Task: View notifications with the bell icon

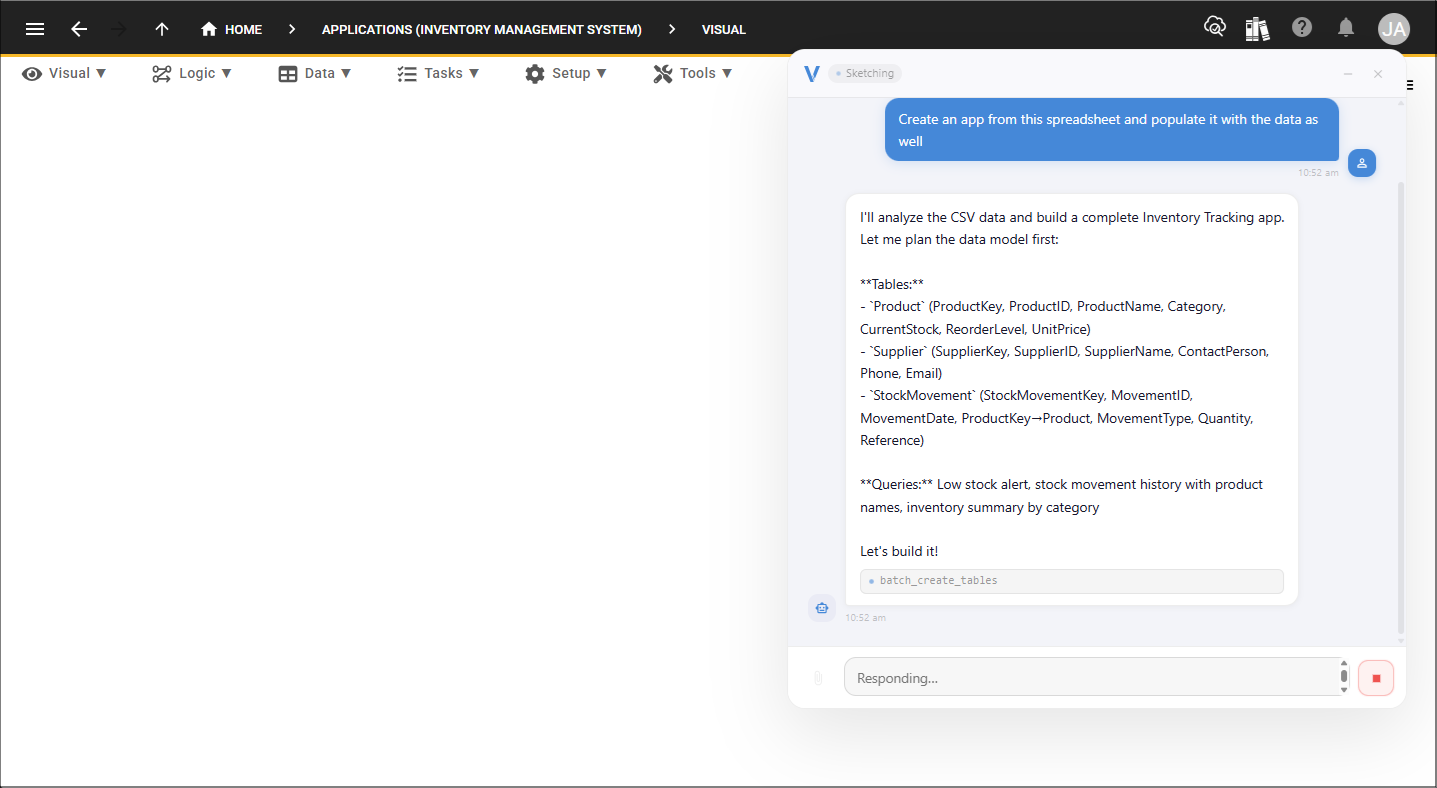Action: coord(1347,27)
